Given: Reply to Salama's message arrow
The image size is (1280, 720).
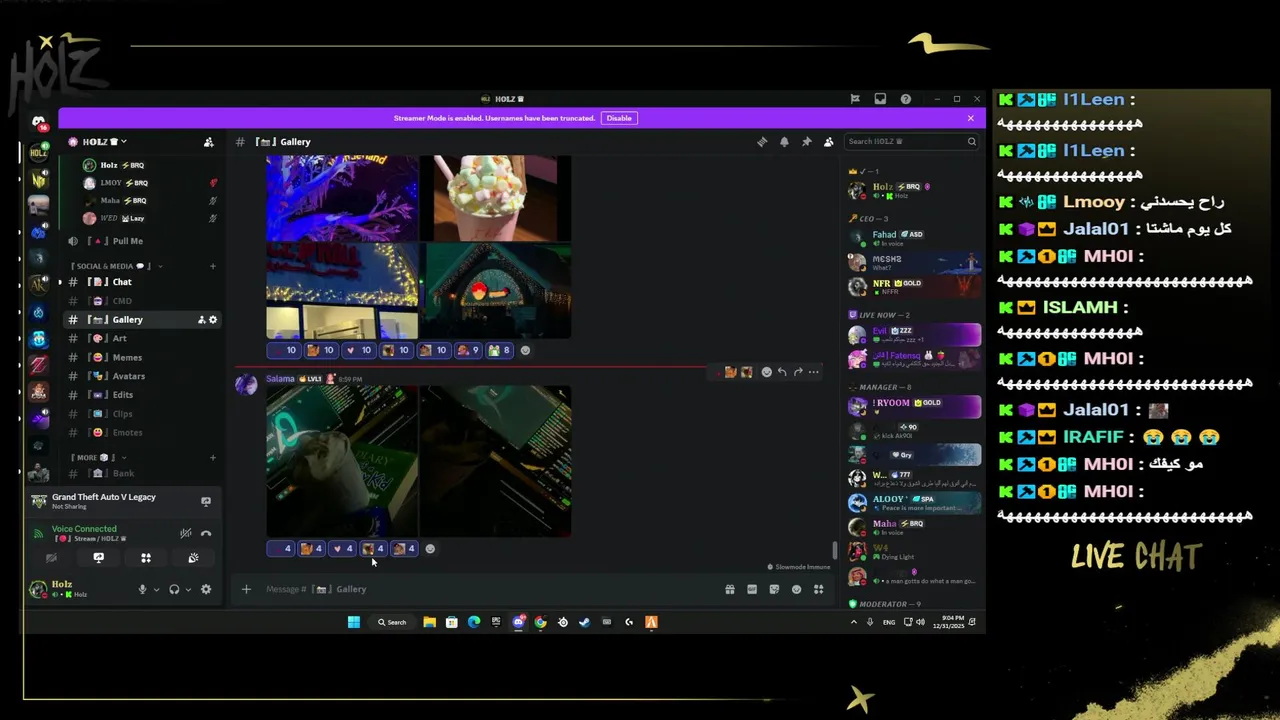Looking at the screenshot, I should coord(782,372).
